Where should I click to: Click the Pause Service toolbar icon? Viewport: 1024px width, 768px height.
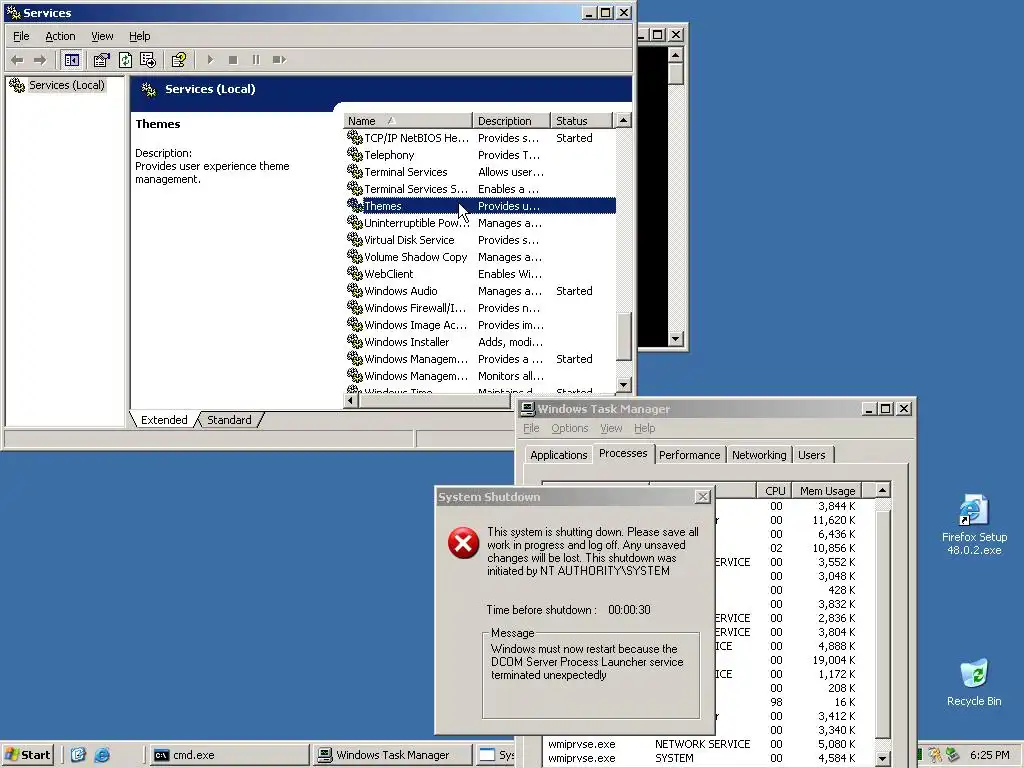pyautogui.click(x=256, y=60)
